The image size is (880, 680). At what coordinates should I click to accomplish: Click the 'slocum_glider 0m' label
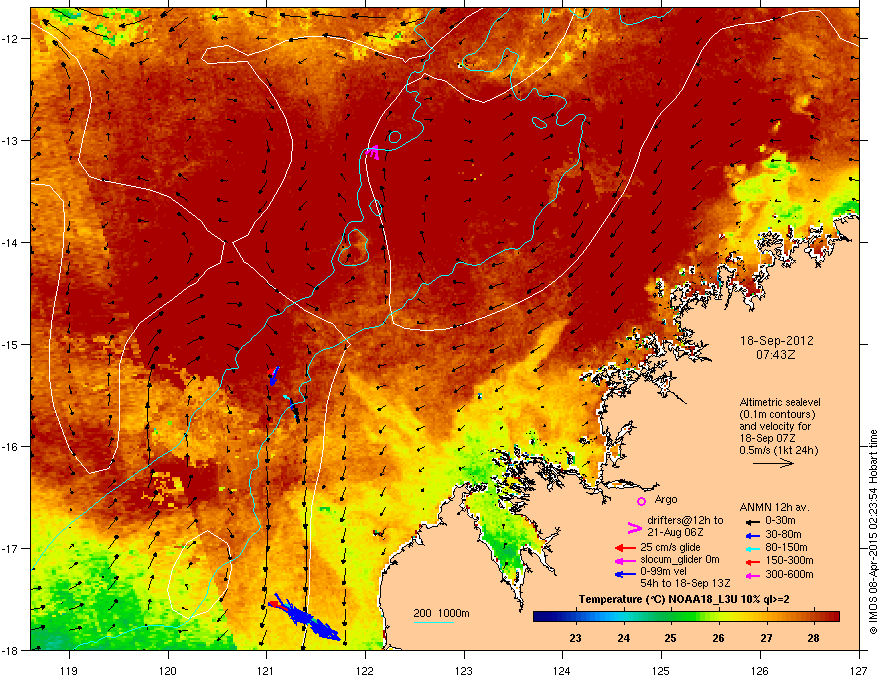coord(680,560)
